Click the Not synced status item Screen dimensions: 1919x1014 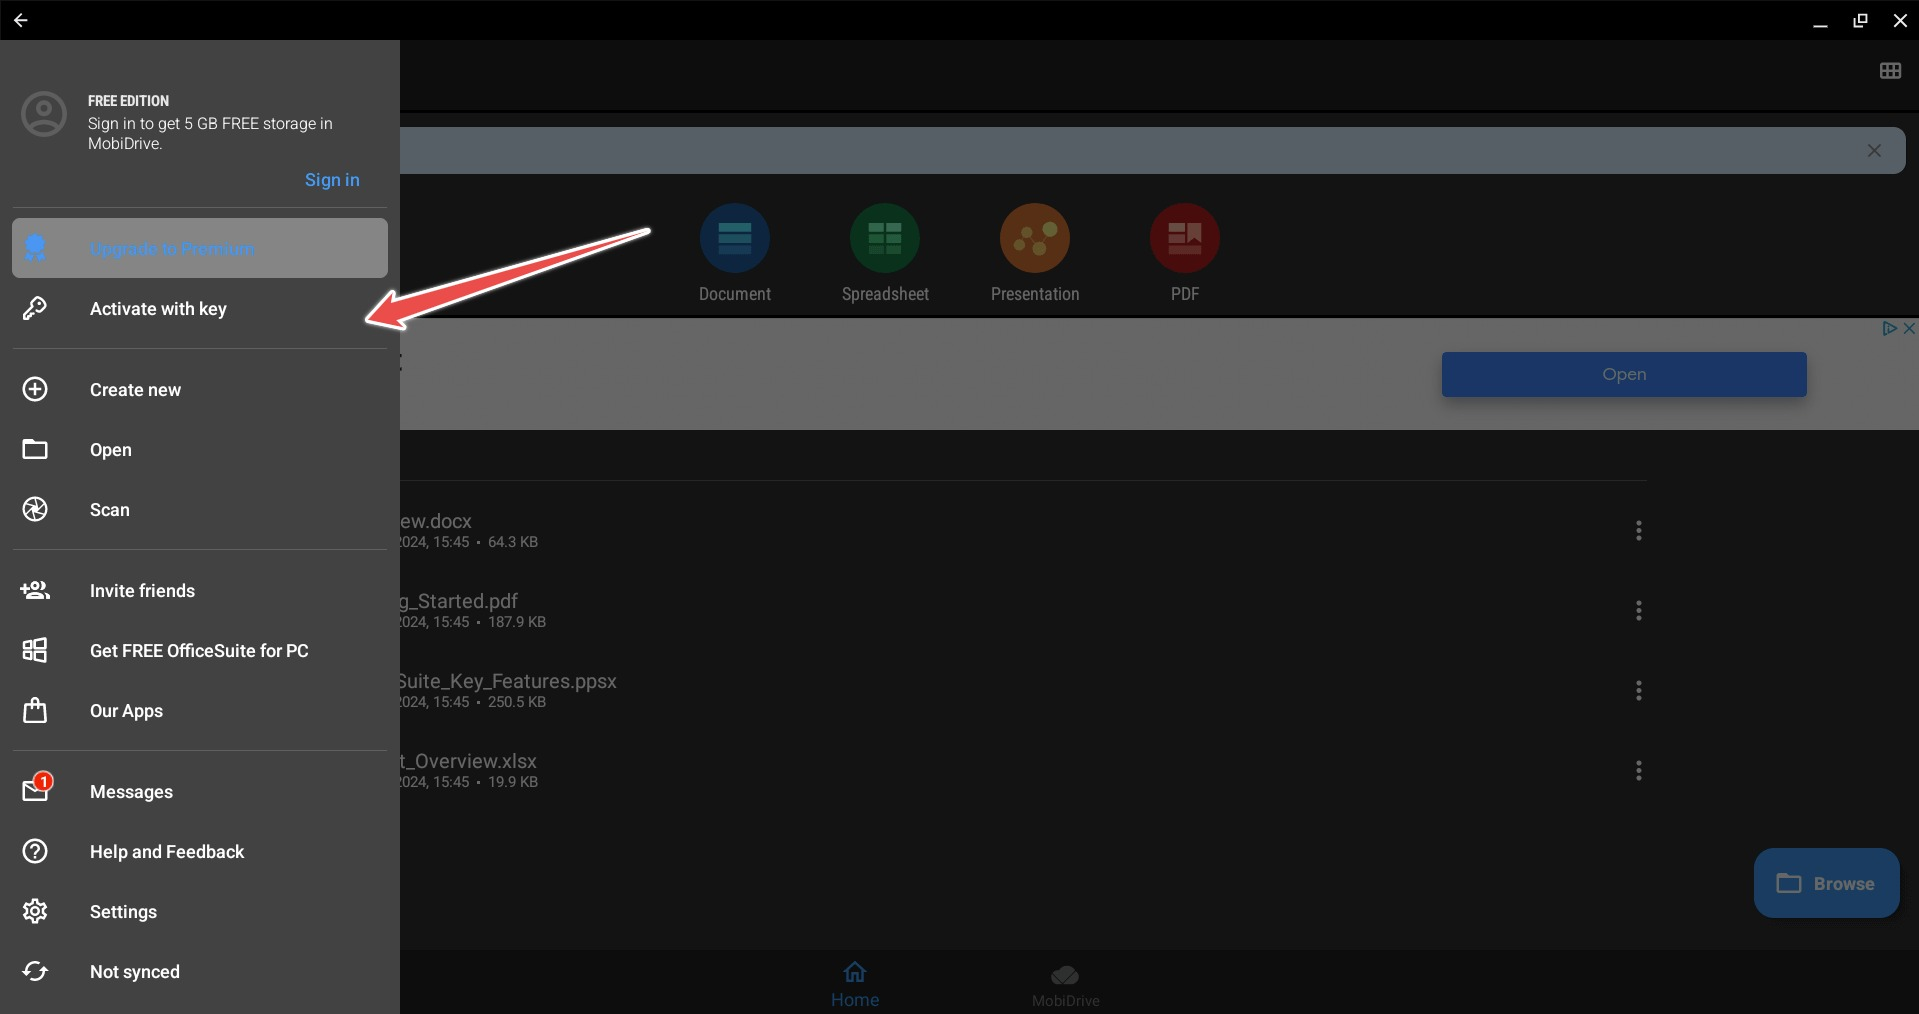(x=134, y=971)
